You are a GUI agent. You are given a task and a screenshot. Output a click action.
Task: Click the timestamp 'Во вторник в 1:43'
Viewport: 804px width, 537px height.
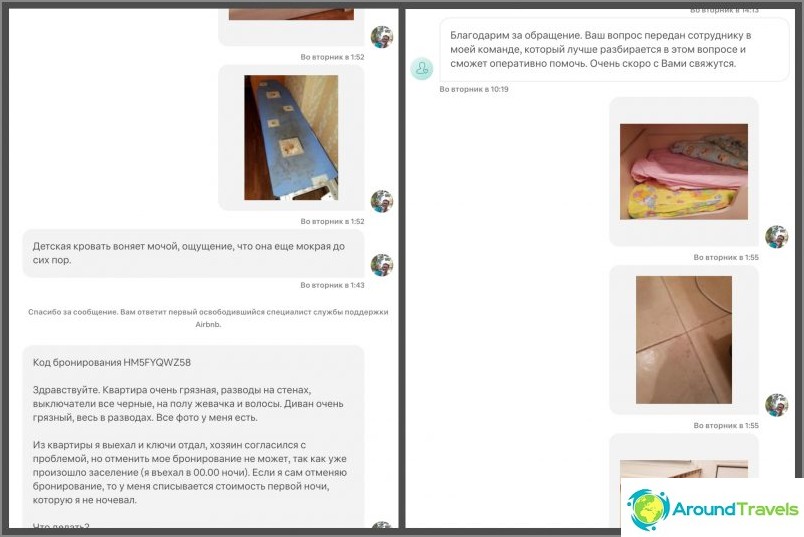tap(332, 285)
